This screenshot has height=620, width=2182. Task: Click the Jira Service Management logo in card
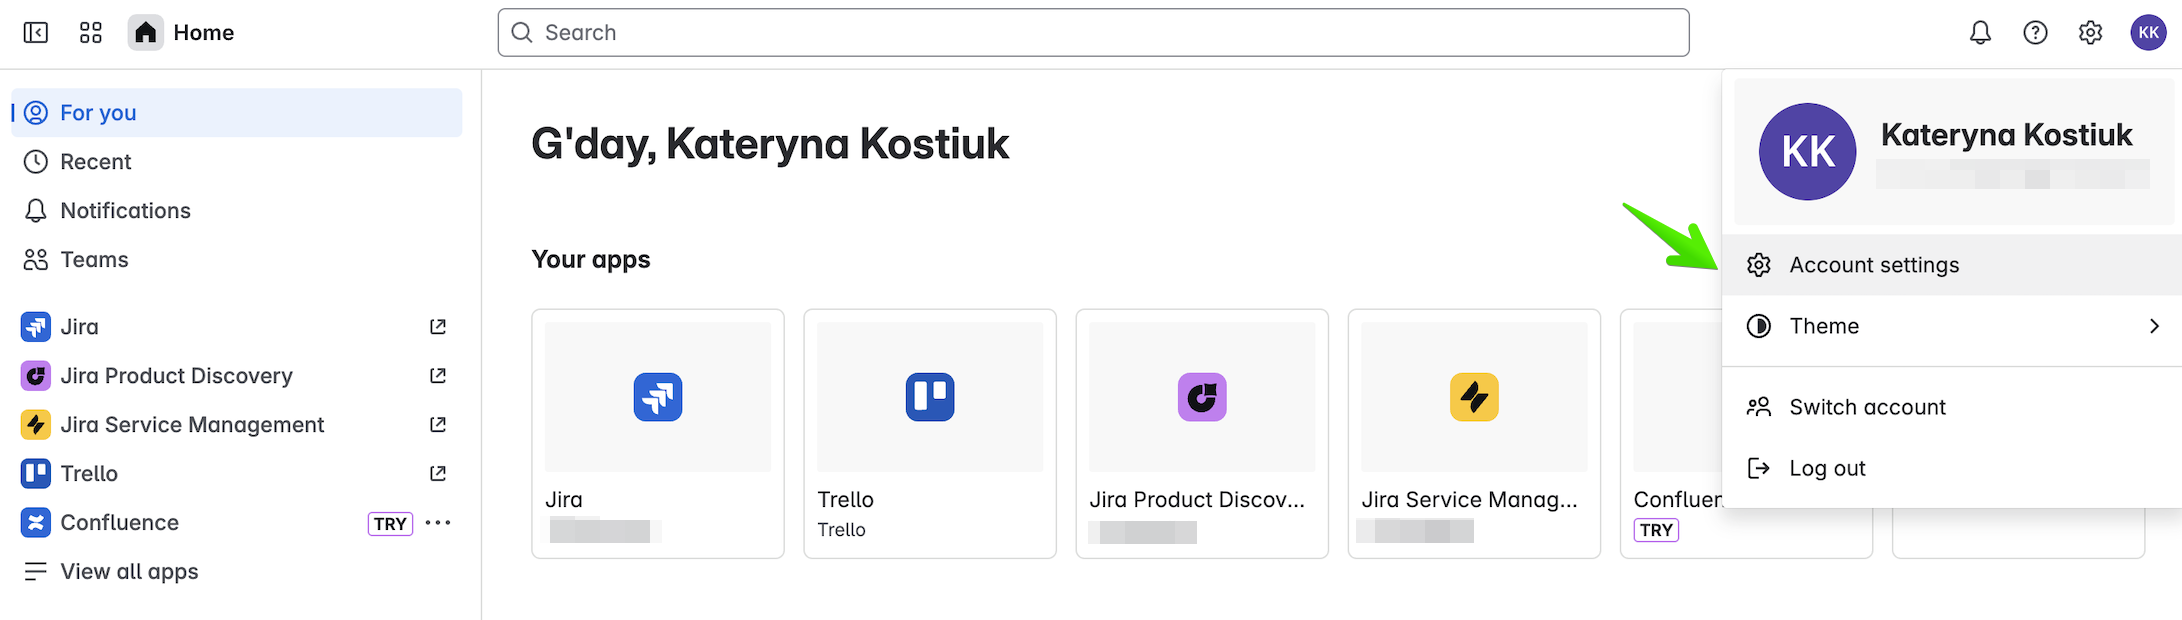[x=1474, y=397]
